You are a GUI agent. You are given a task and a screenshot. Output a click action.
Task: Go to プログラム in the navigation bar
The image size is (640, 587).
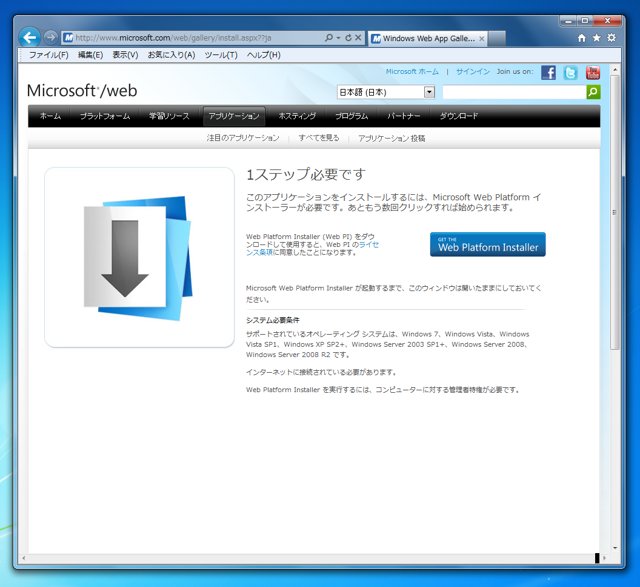click(x=351, y=116)
